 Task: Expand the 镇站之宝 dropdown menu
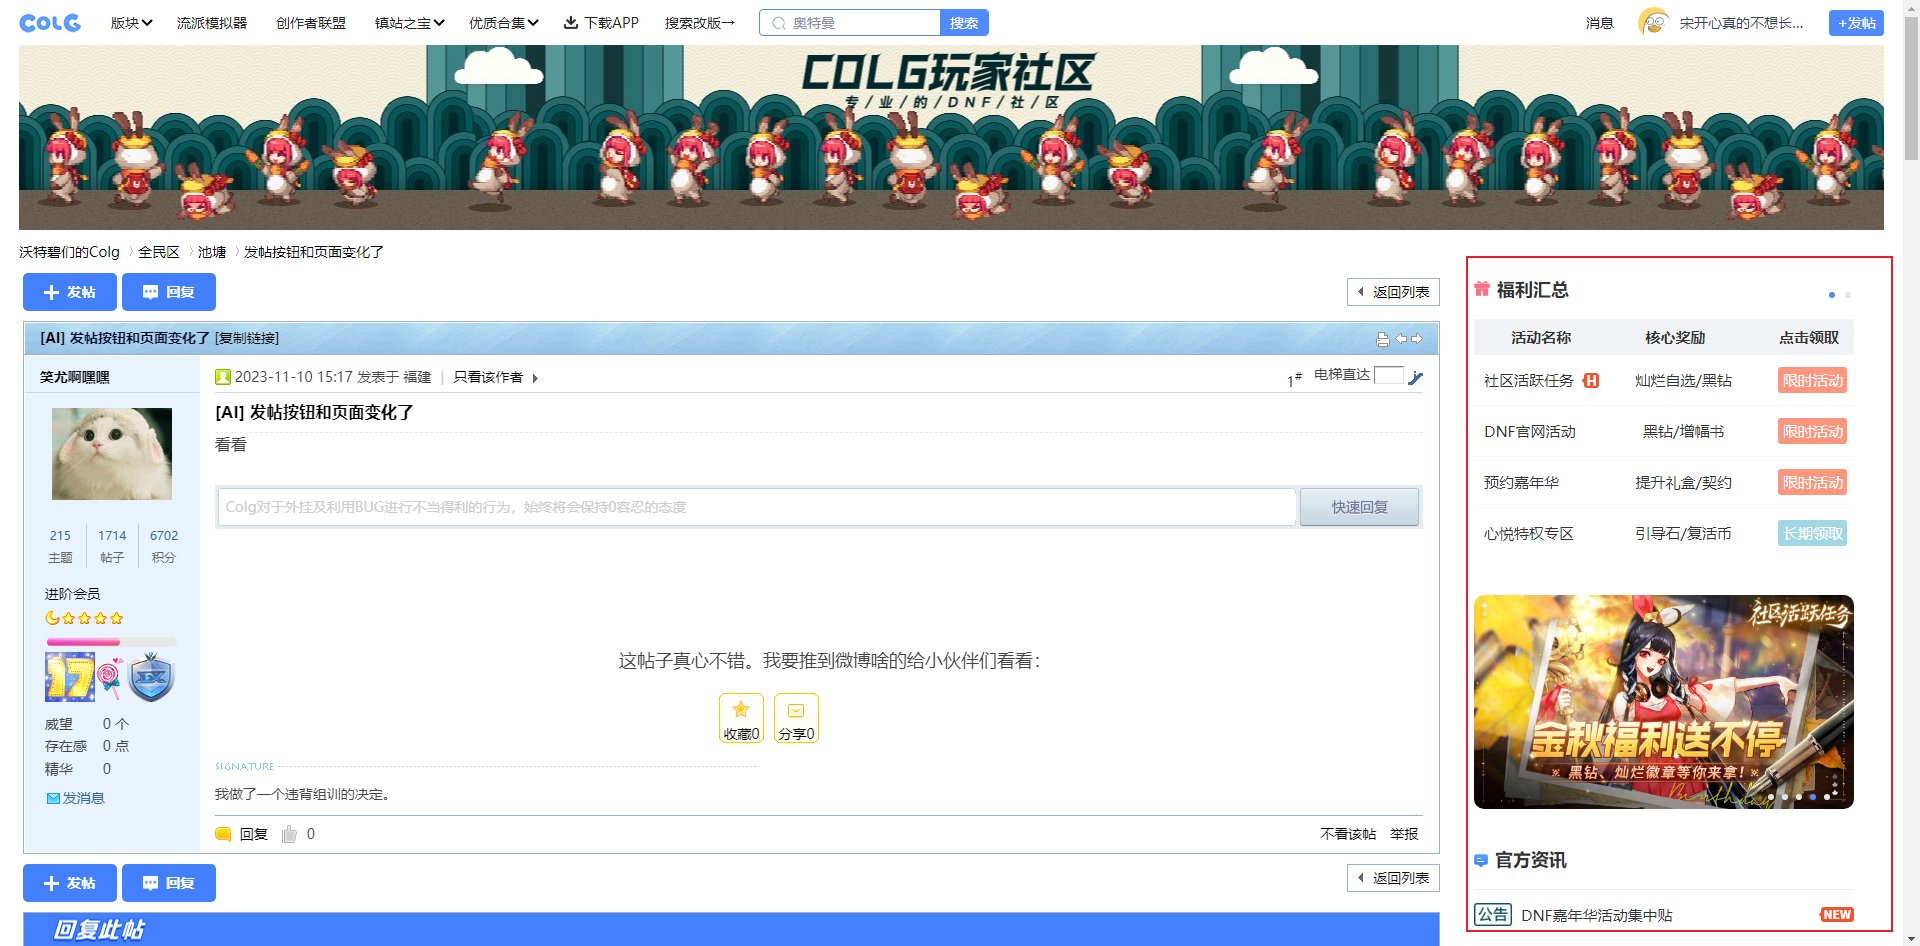(409, 22)
